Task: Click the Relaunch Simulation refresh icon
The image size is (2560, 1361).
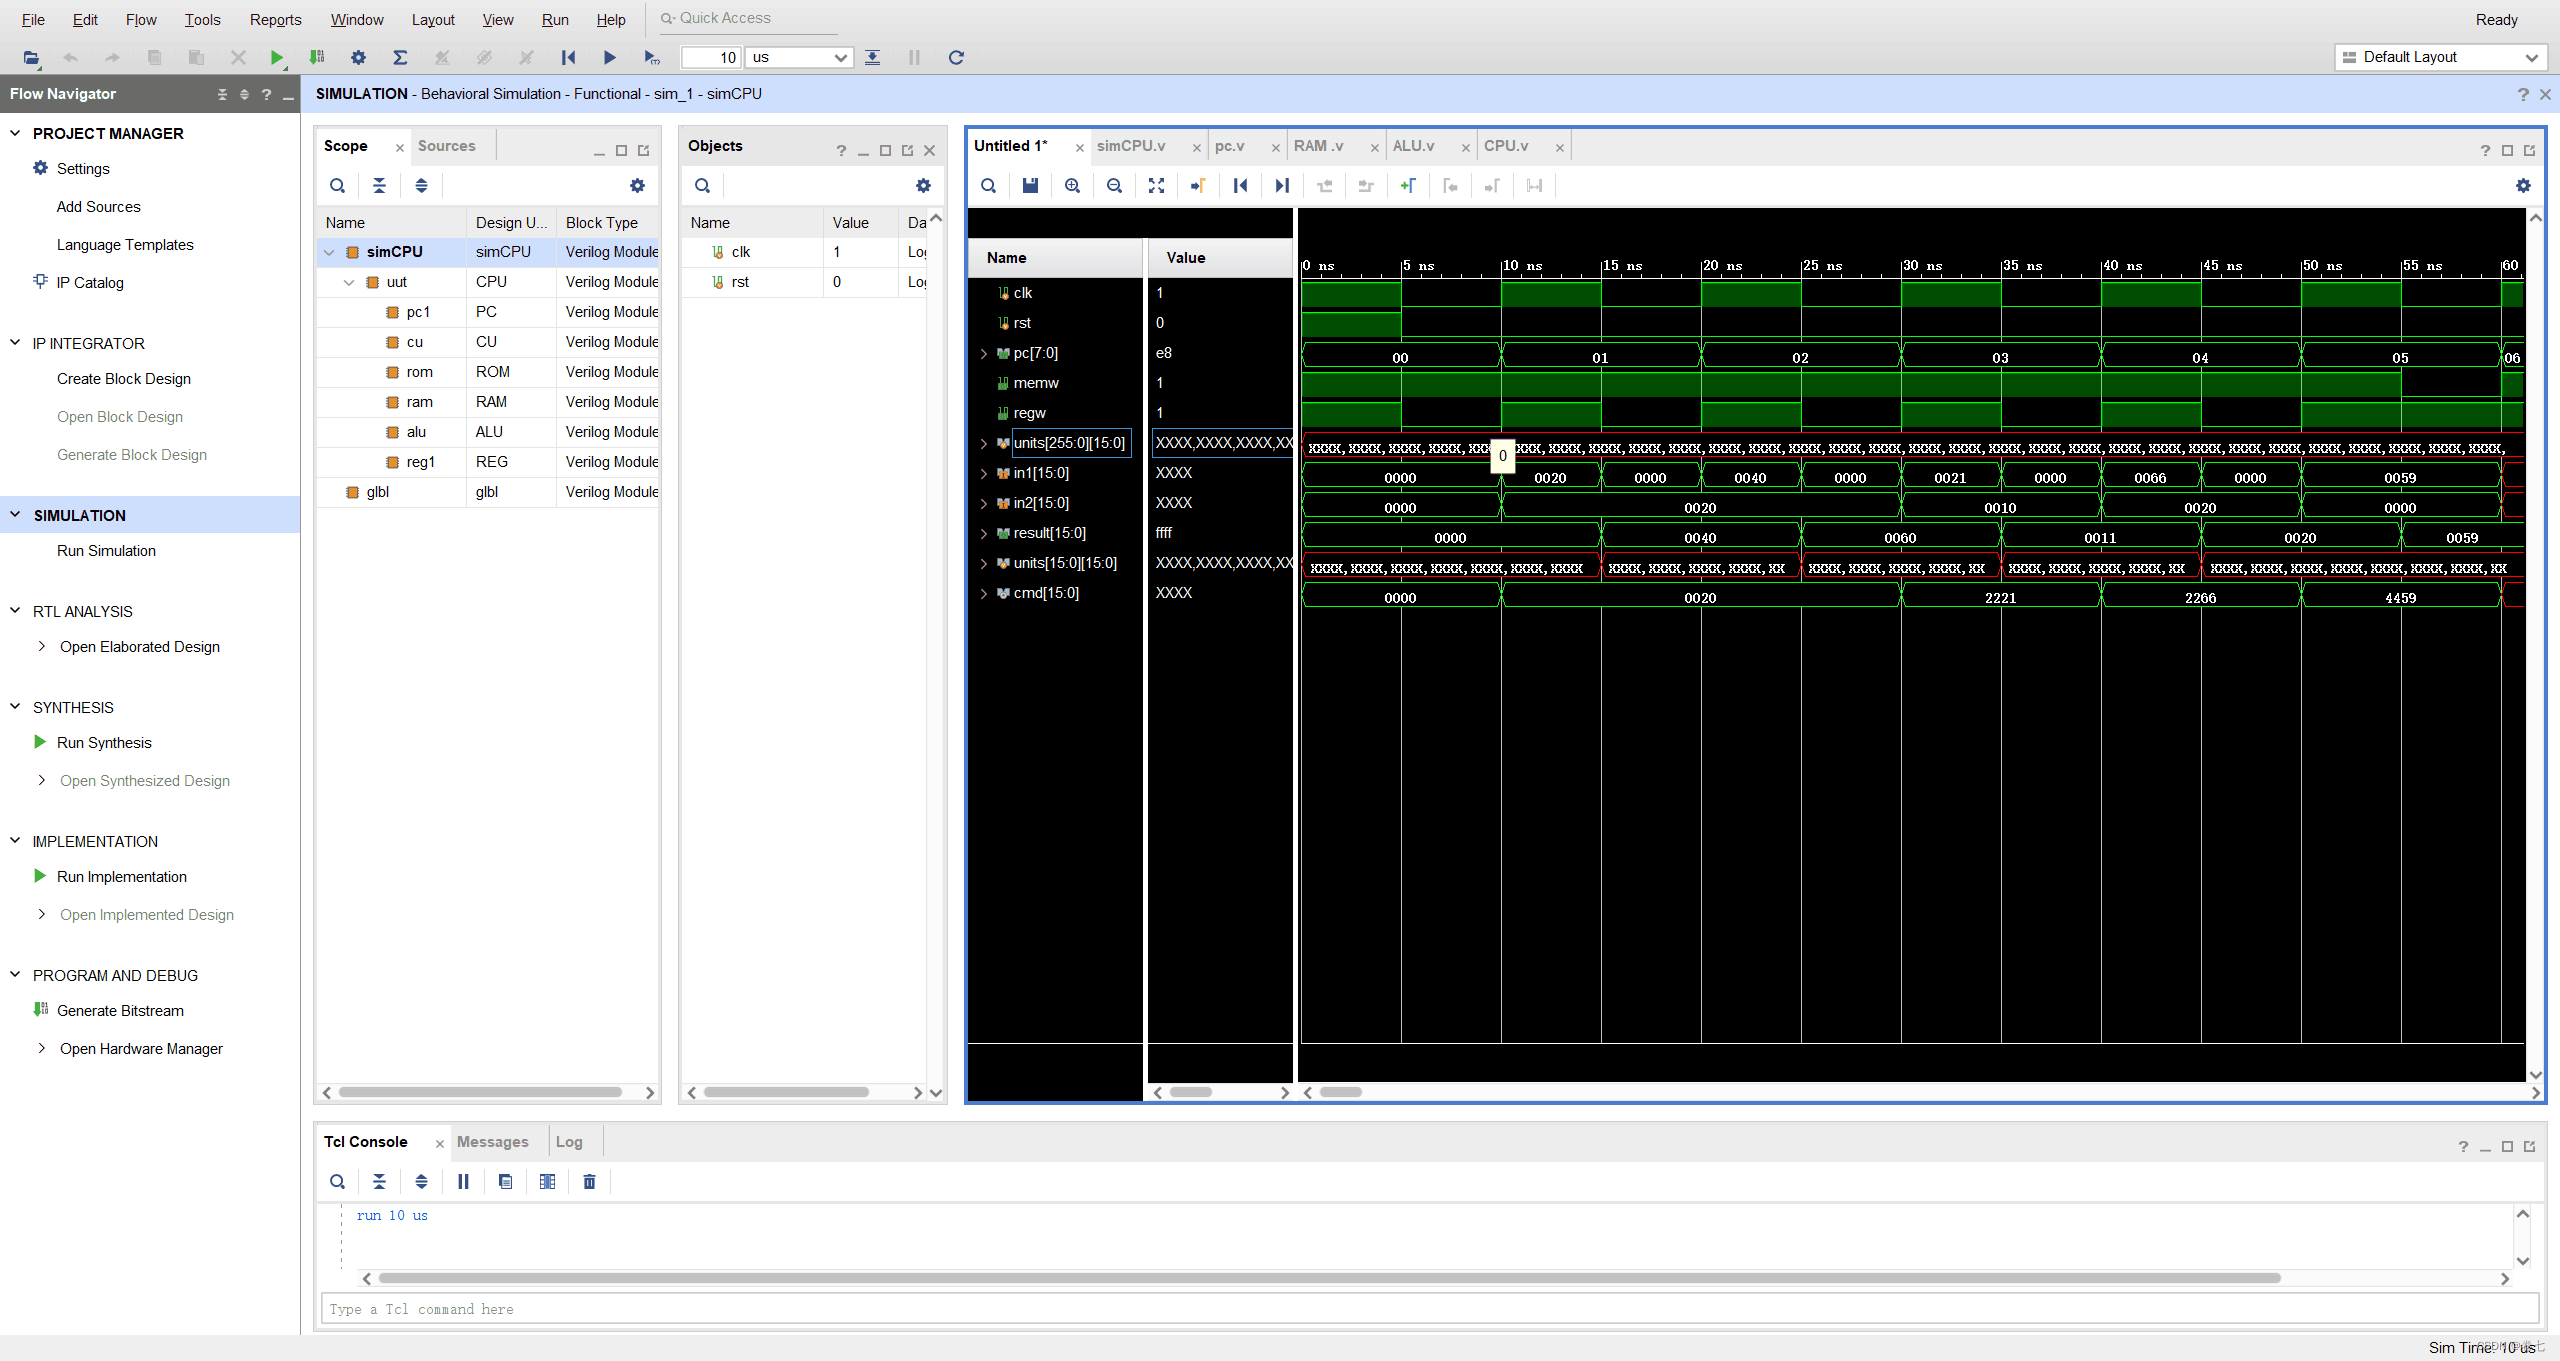Action: click(956, 58)
